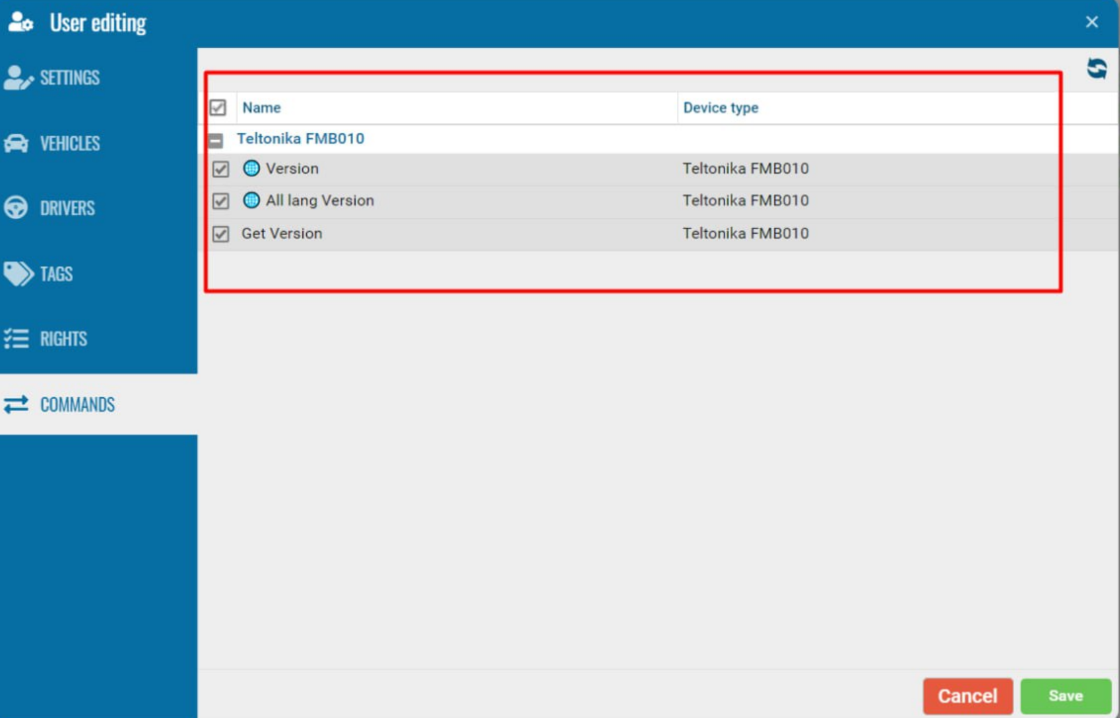Click Device type cell in the Version row
1120x718 pixels.
746,169
